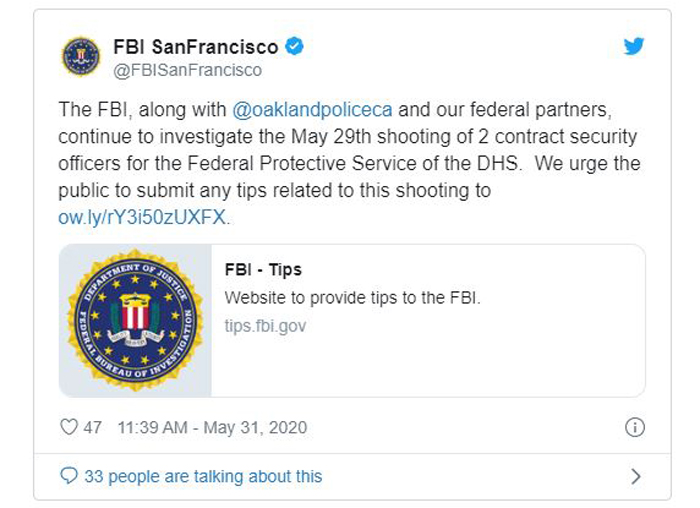700x508 pixels.
Task: Expand the conversation with right chevron
Action: 636,476
